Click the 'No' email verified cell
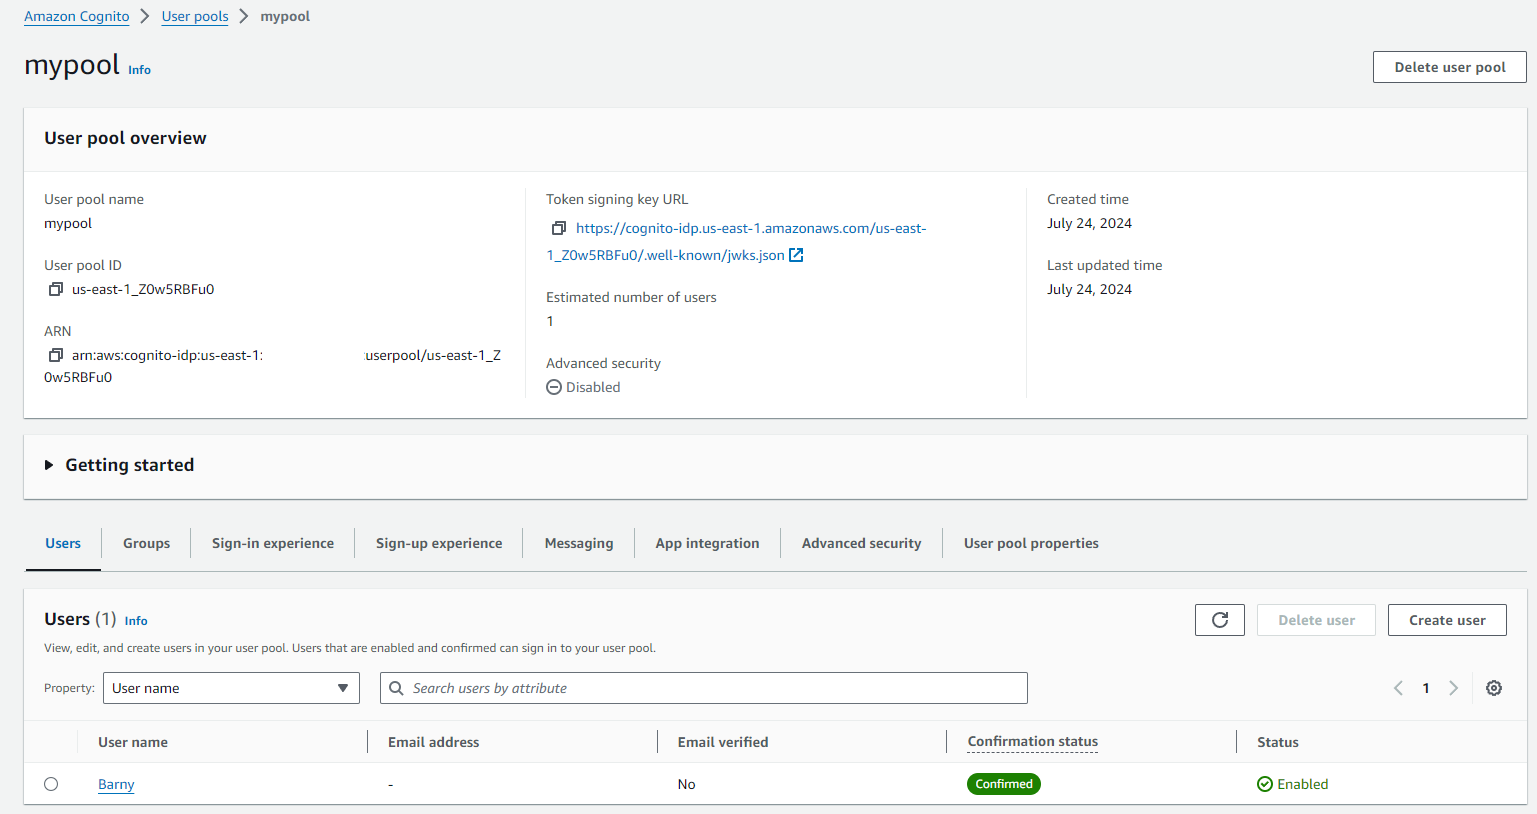1537x814 pixels. pos(686,784)
